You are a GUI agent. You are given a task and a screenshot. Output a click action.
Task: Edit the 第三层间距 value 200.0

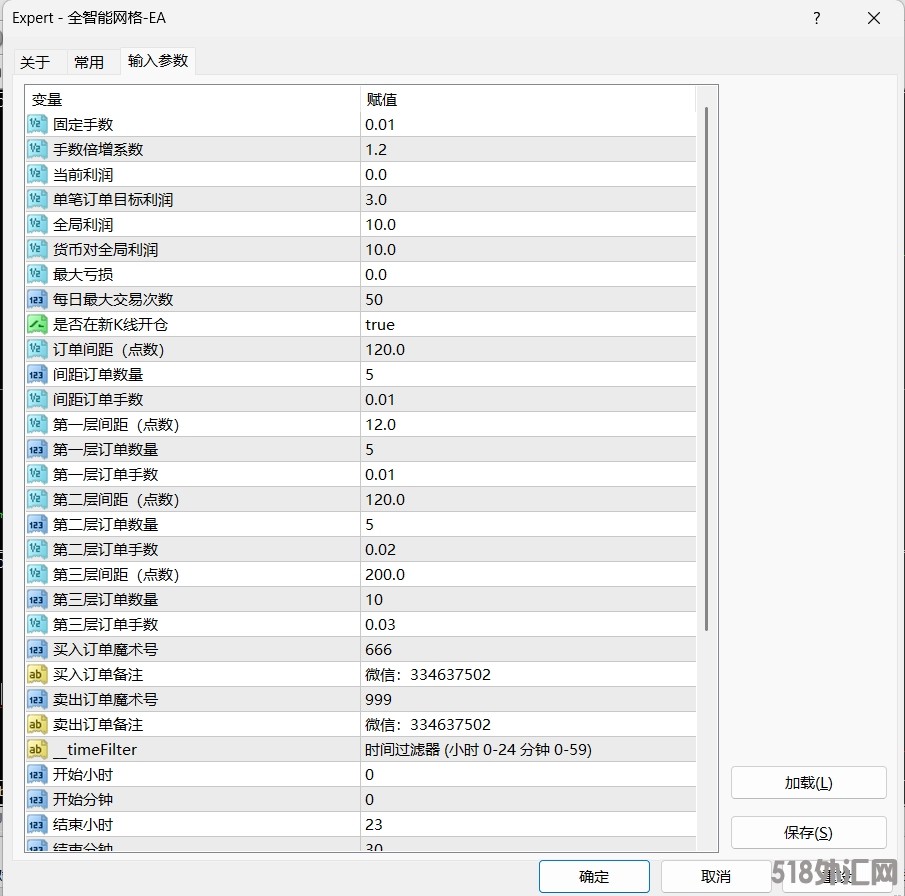tap(528, 574)
